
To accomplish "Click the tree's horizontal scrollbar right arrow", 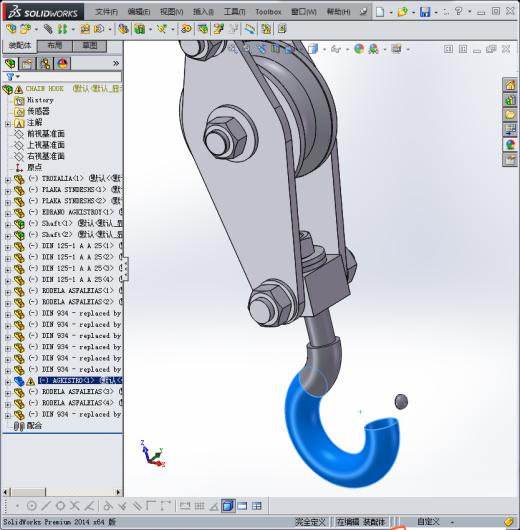I will (x=118, y=492).
